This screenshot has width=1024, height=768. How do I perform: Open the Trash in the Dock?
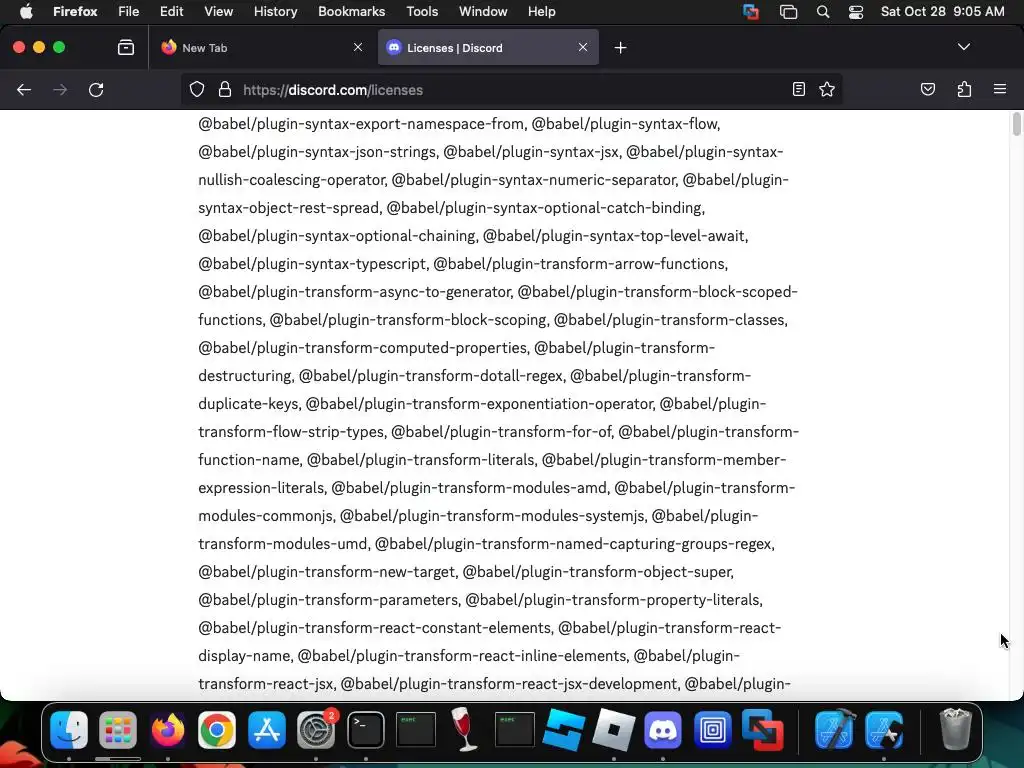point(955,729)
